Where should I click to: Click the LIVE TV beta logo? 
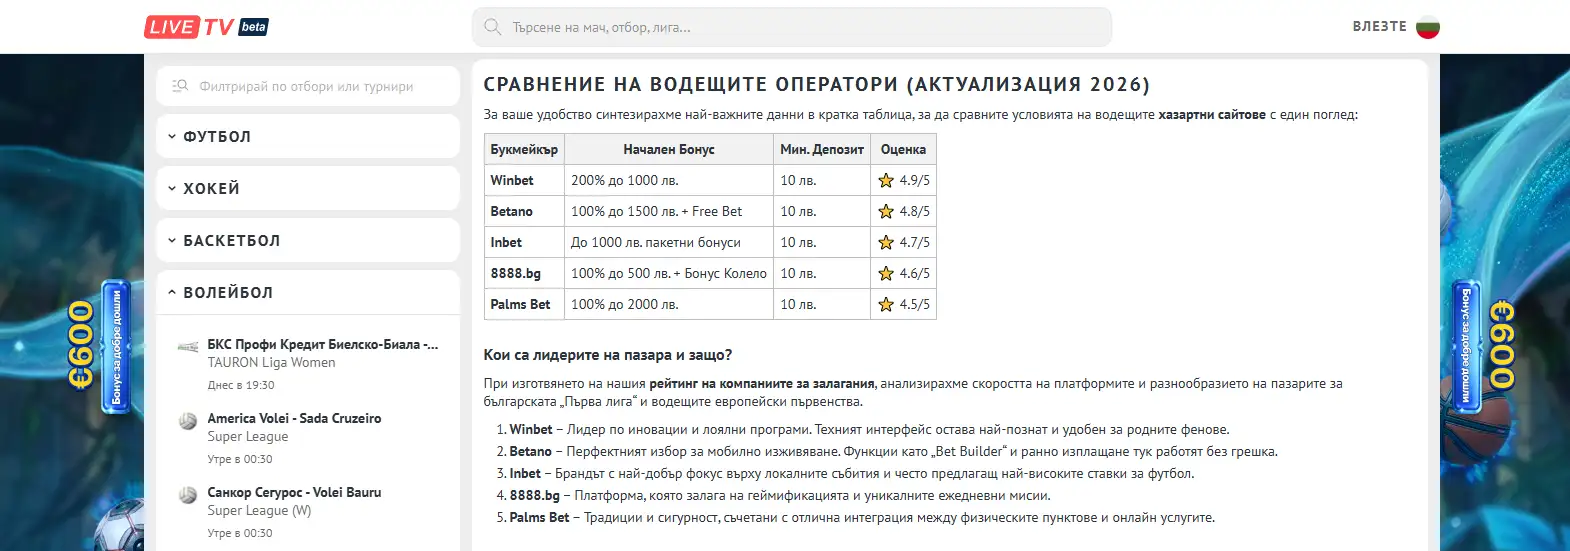207,27
